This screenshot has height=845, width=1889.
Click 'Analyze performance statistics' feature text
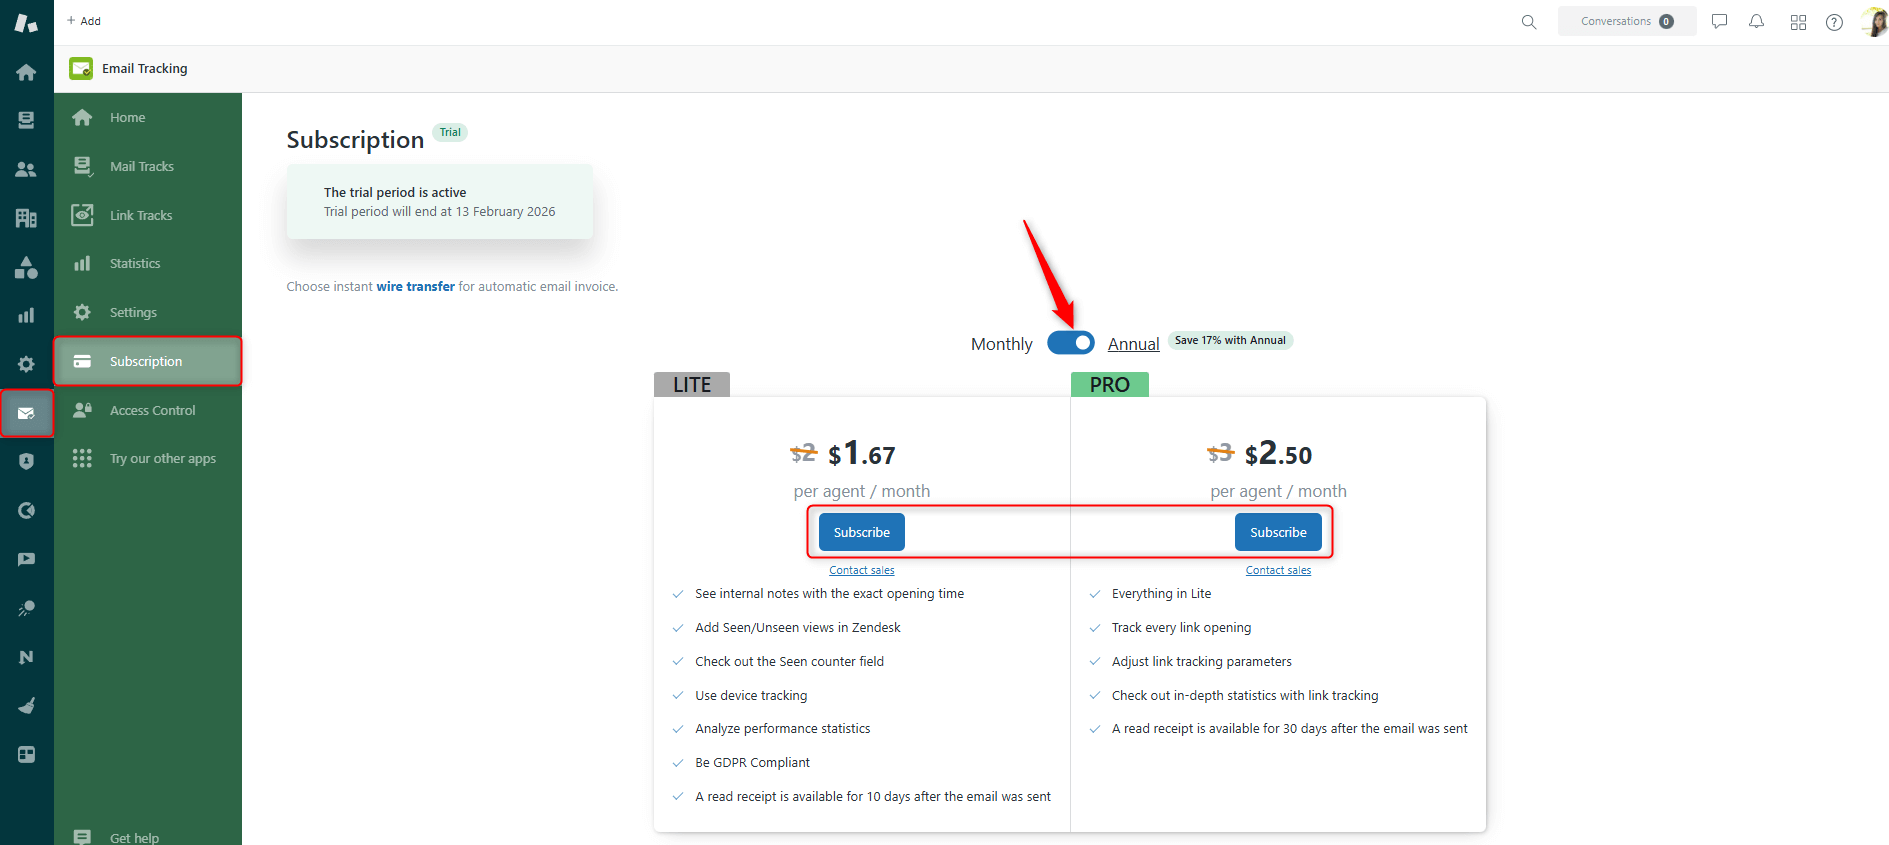coord(782,729)
